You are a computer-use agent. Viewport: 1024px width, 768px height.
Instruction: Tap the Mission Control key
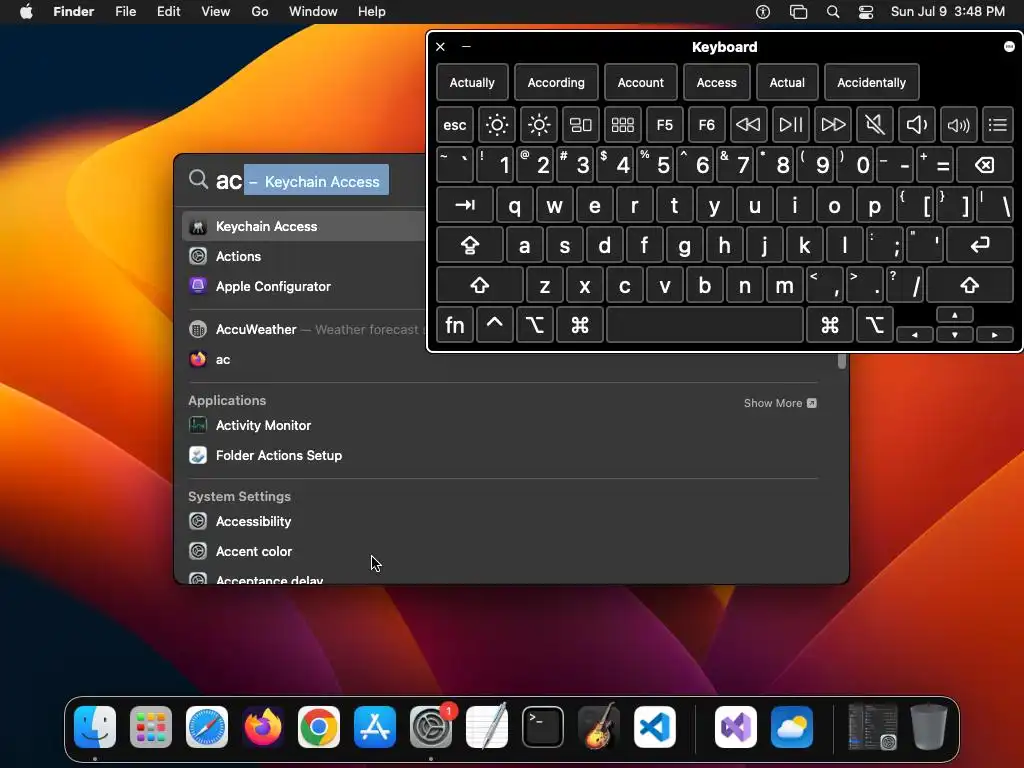[x=581, y=125]
